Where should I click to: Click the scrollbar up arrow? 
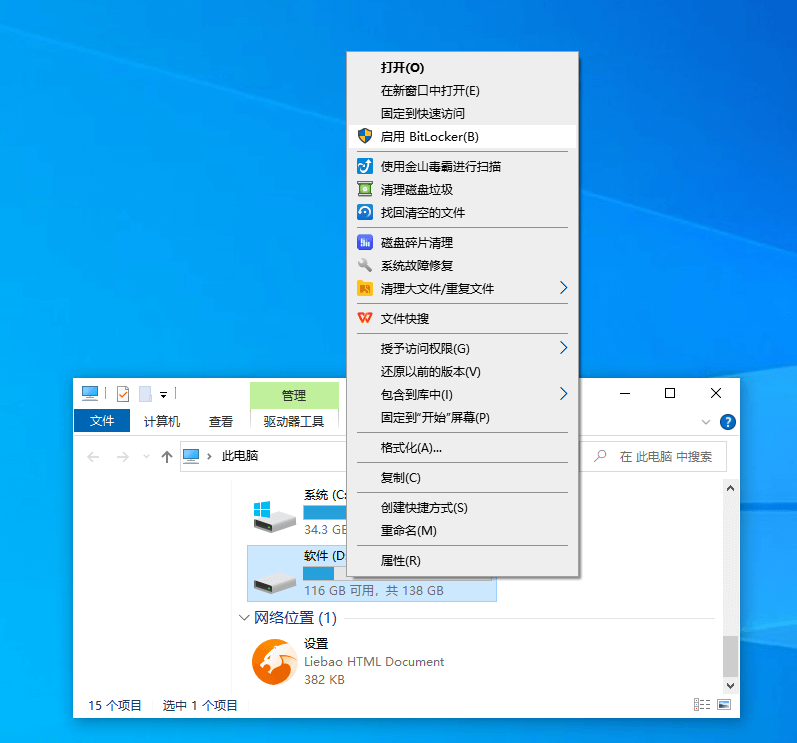coord(730,488)
